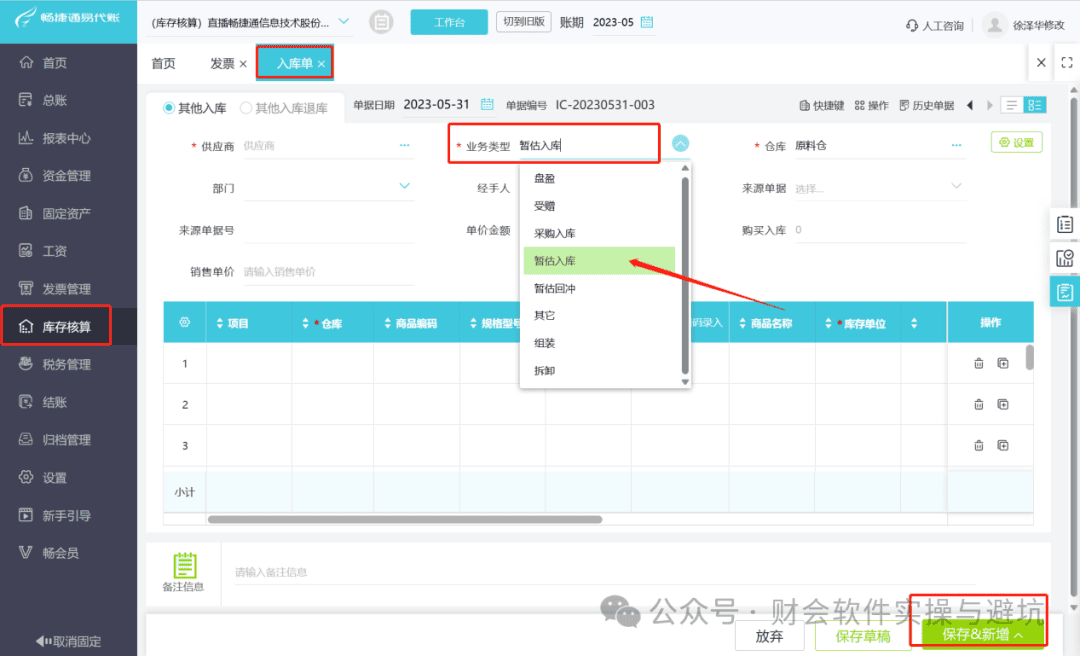Screen dimensions: 1080x656
Task: Switch to the 发票 tab
Action: point(222,63)
